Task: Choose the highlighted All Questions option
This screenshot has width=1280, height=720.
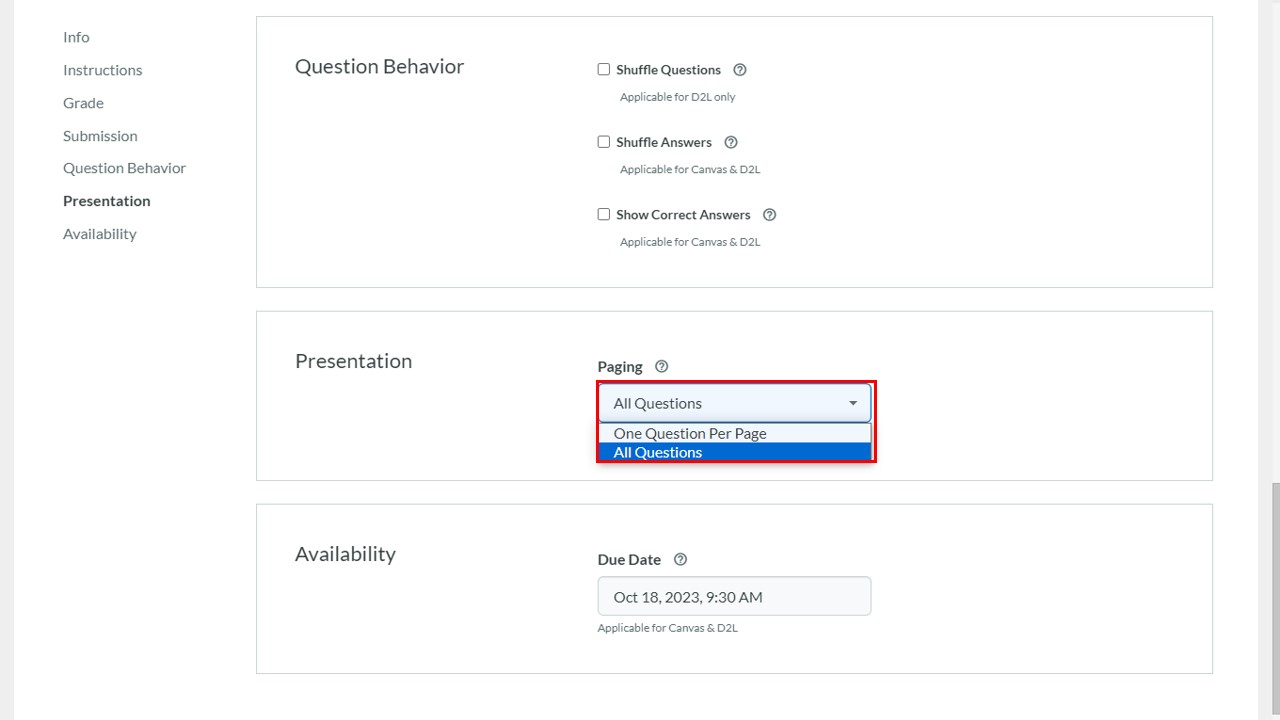Action: click(735, 452)
